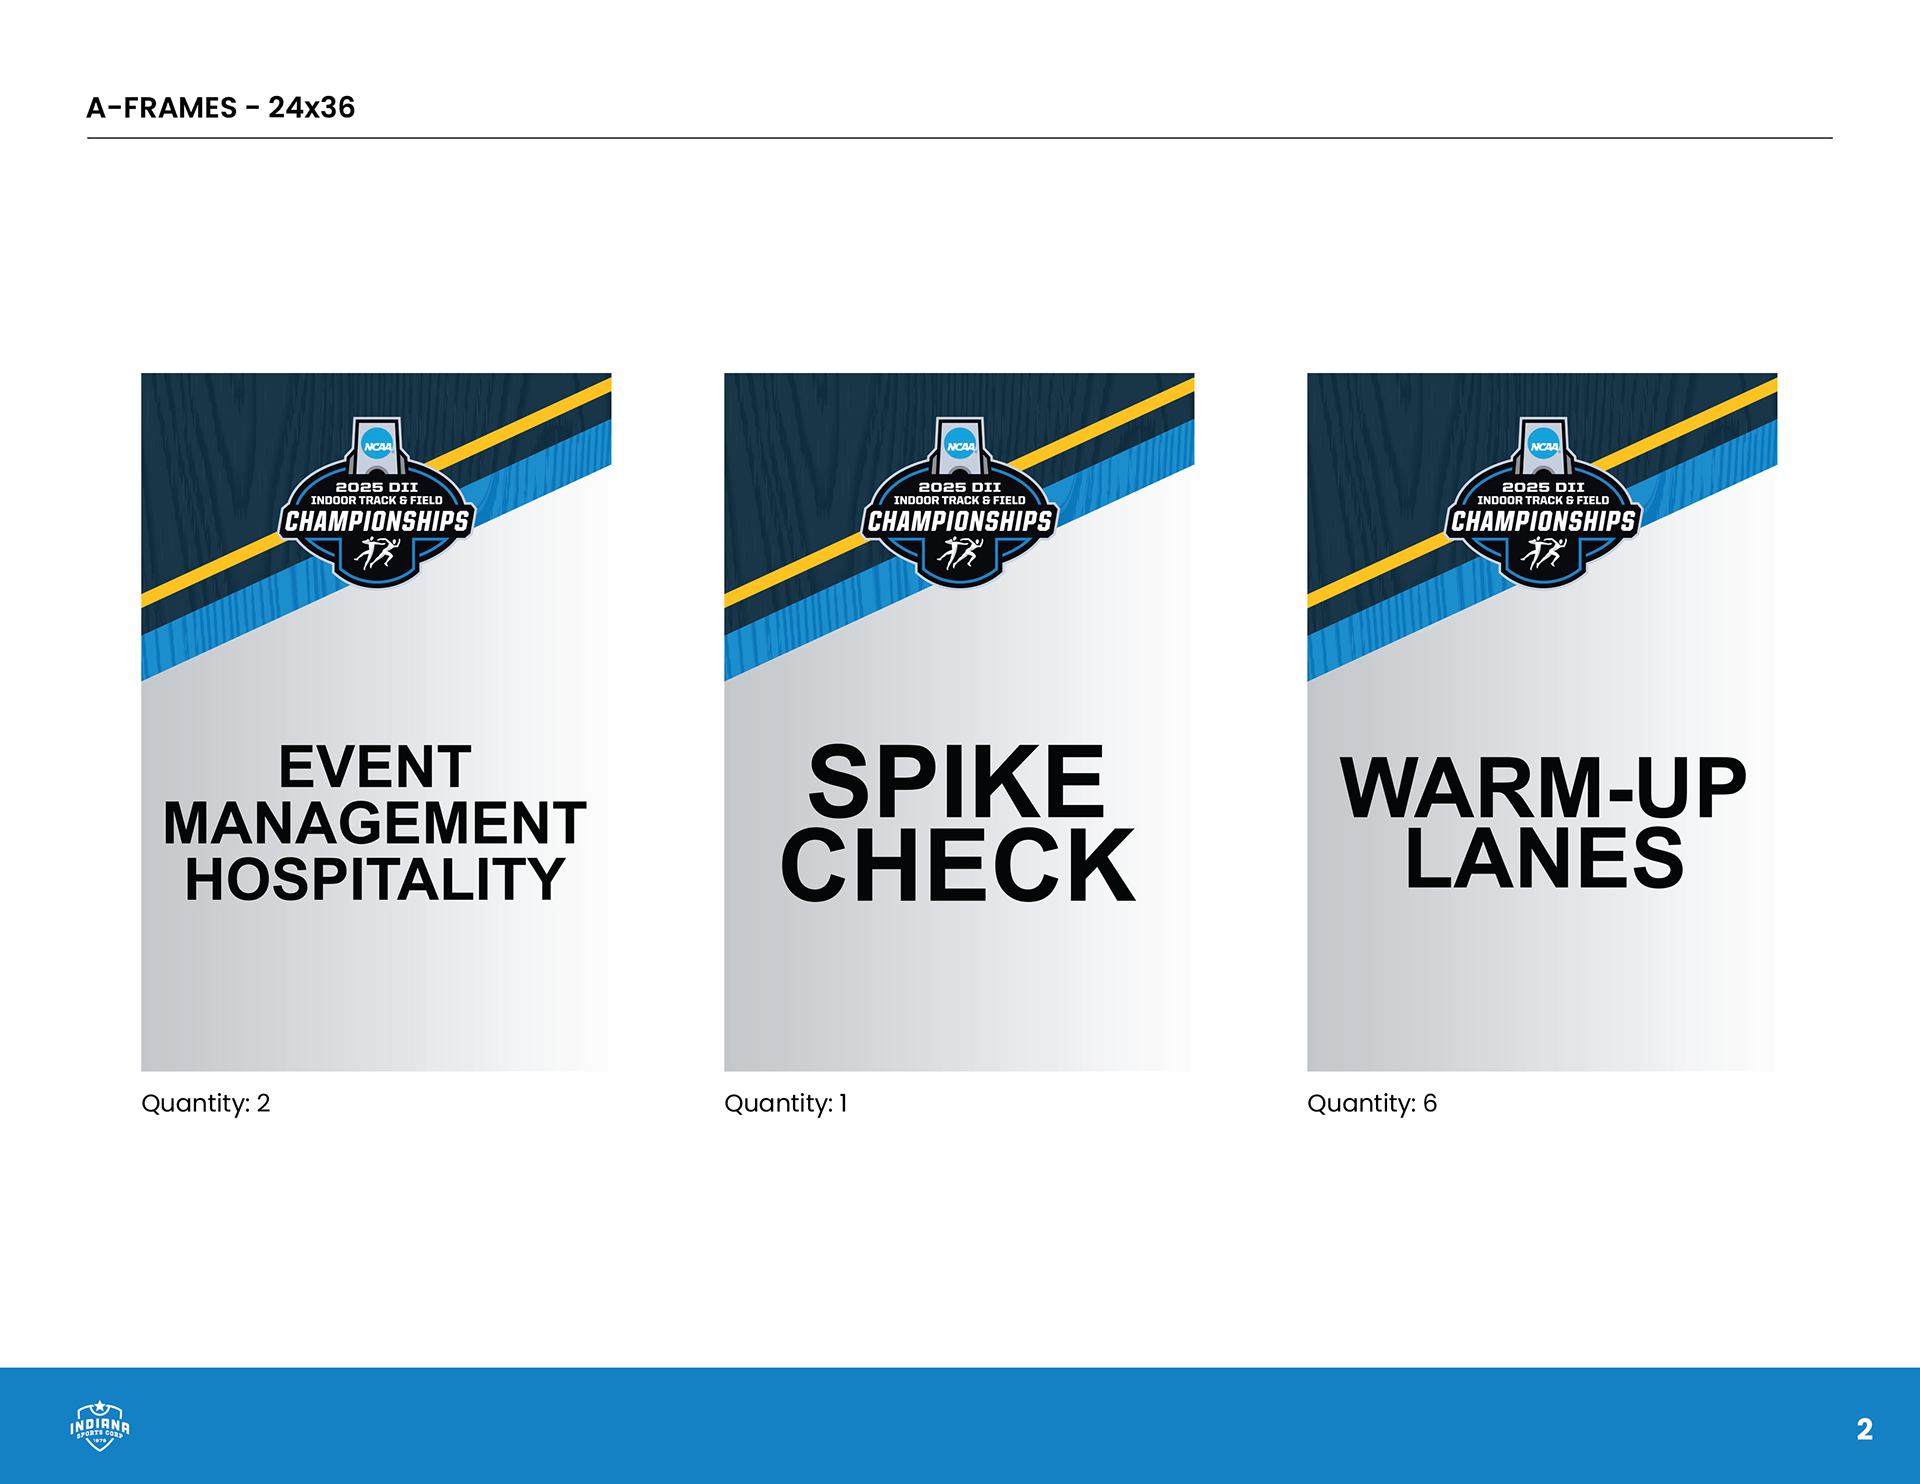The width and height of the screenshot is (1920, 1484).
Task: Click the Quantity: 2 label
Action: pyautogui.click(x=206, y=1103)
